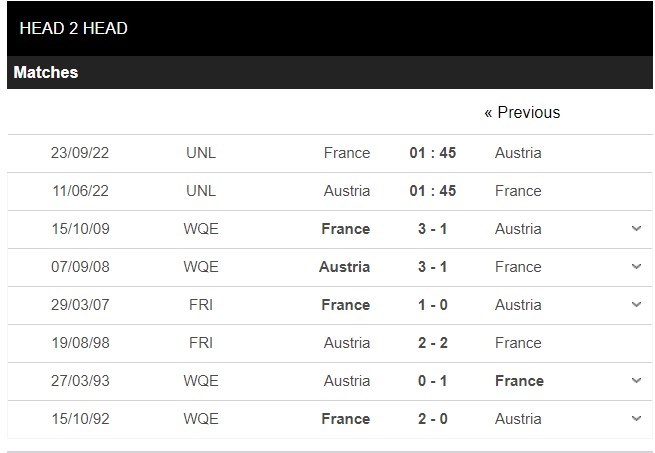Open the 2 - 2 score from 19/08/98
655x453 pixels.
pos(433,343)
